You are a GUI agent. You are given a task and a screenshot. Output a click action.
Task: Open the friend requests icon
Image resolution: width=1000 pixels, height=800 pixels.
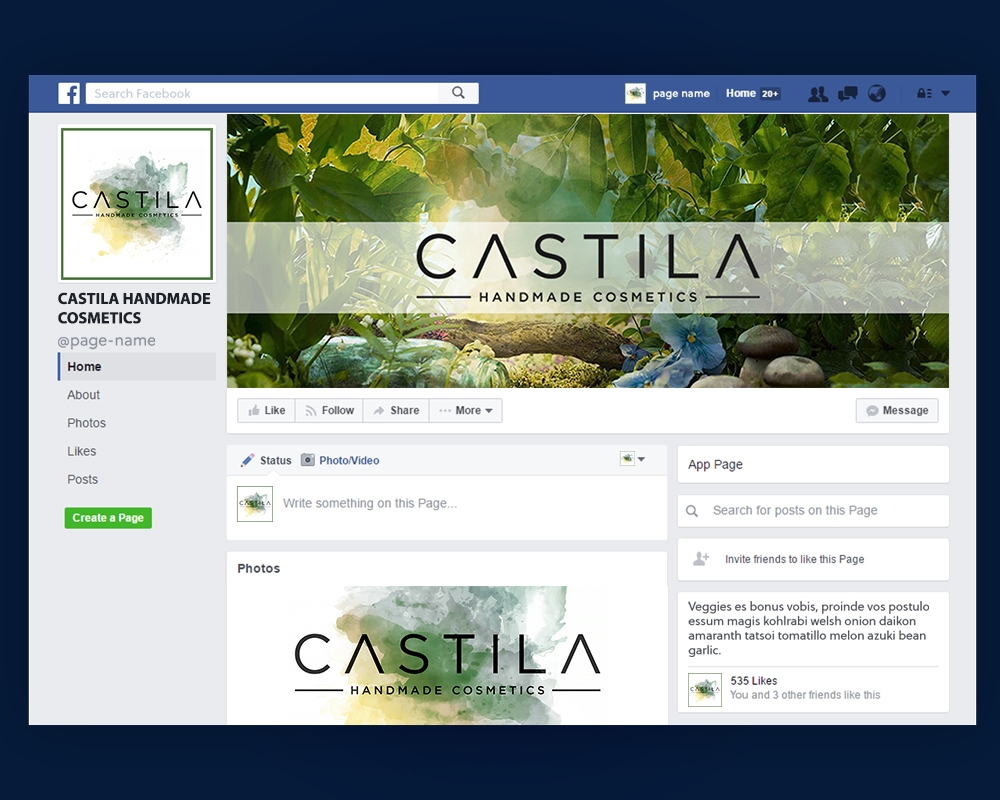(x=818, y=93)
